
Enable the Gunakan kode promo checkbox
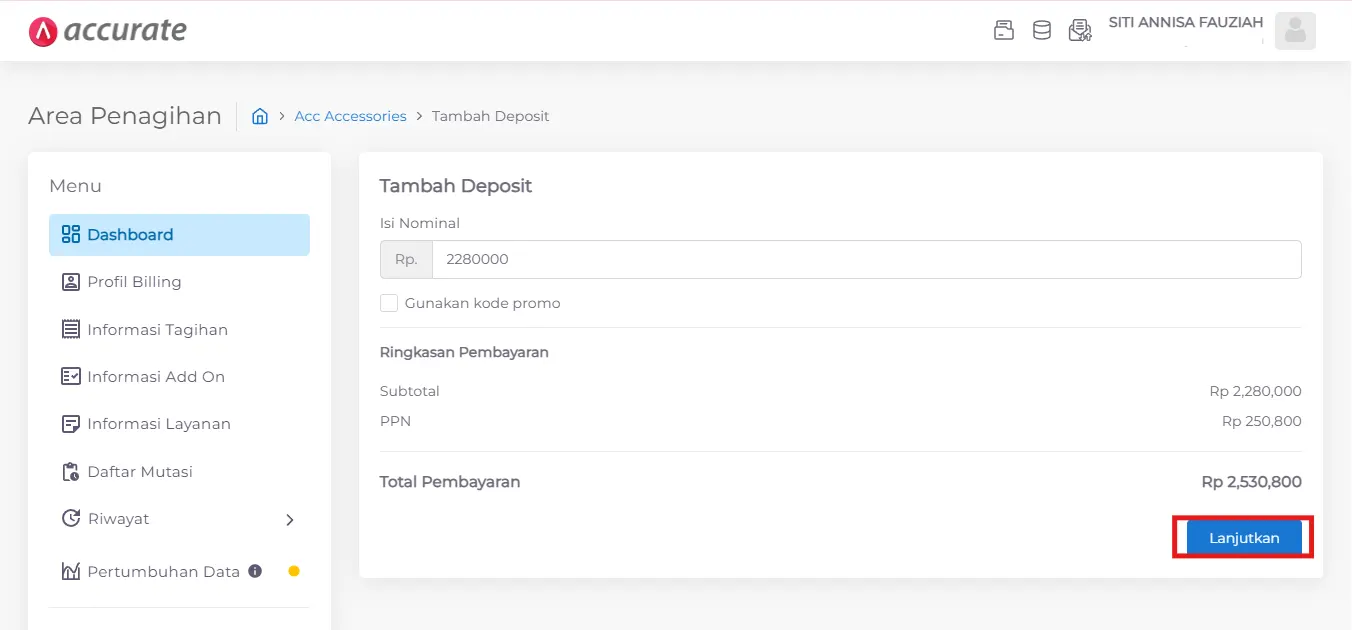point(389,302)
